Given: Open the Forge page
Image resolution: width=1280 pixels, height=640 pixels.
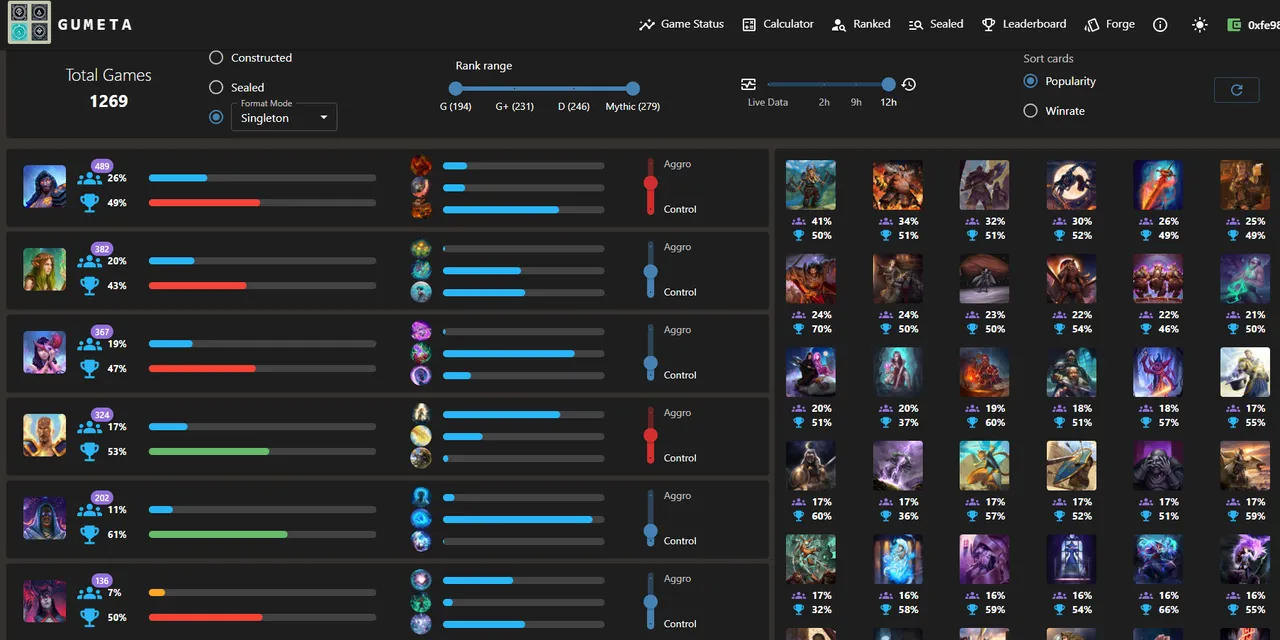Looking at the screenshot, I should click(x=1109, y=24).
